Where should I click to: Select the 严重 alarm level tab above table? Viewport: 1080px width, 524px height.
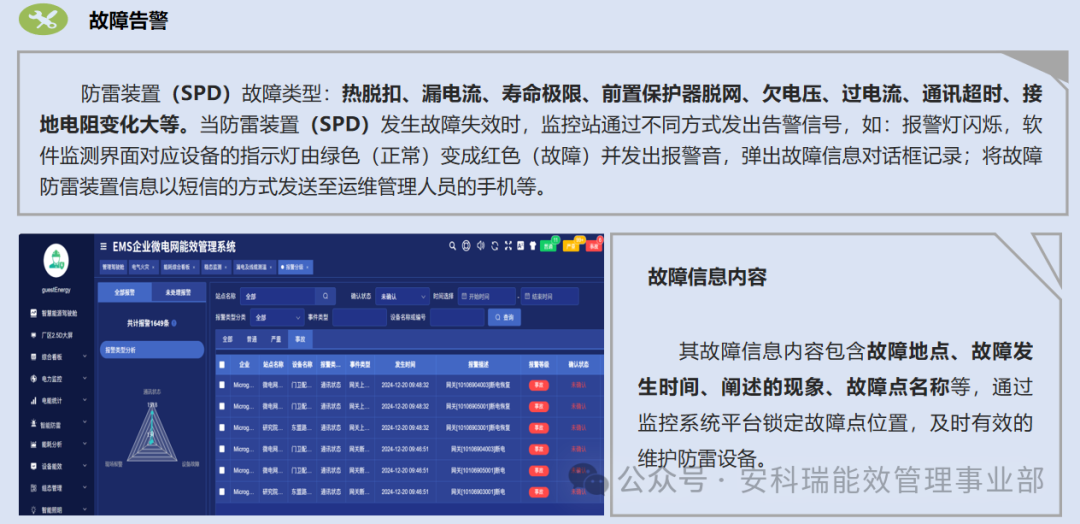[x=276, y=339]
